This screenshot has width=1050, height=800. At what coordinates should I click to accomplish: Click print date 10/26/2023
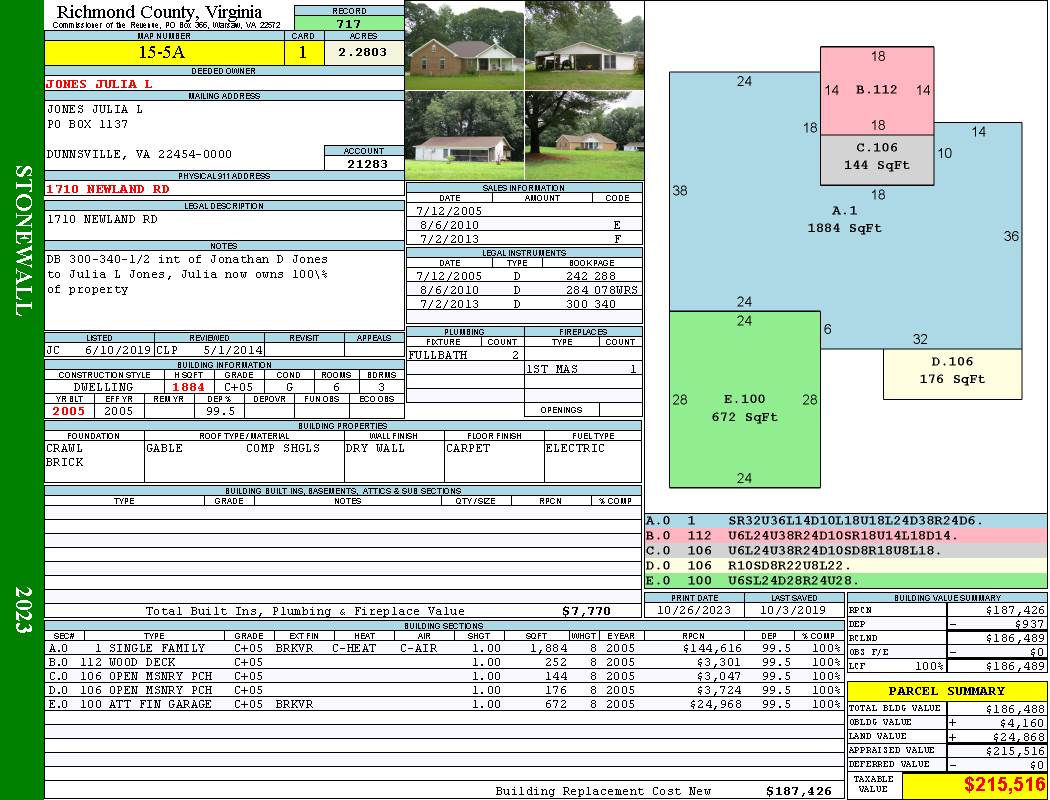694,611
